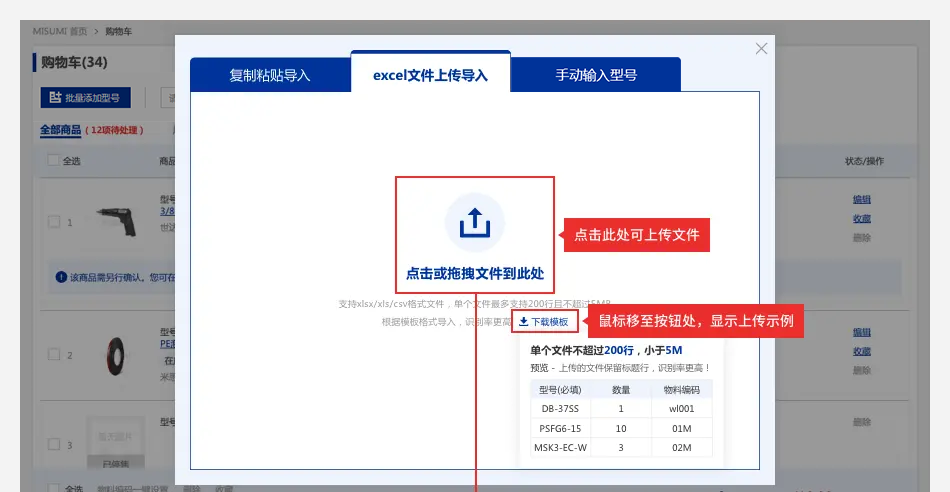Image resolution: width=950 pixels, height=492 pixels.
Task: Click 收藏 link for first cart item
Action: (861, 218)
